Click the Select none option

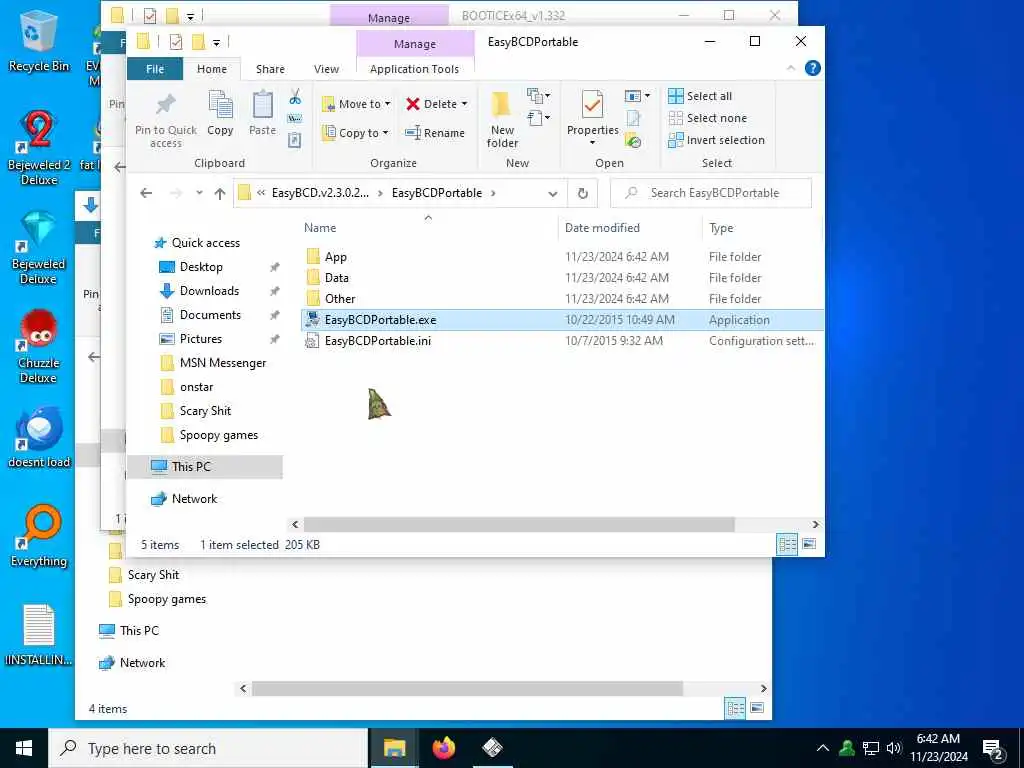(707, 118)
